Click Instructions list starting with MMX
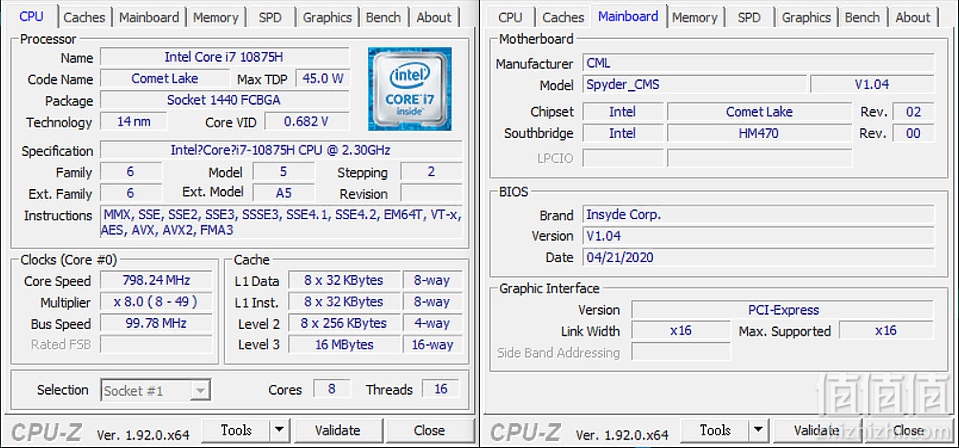Viewport: 959px width, 448px height. 281,222
